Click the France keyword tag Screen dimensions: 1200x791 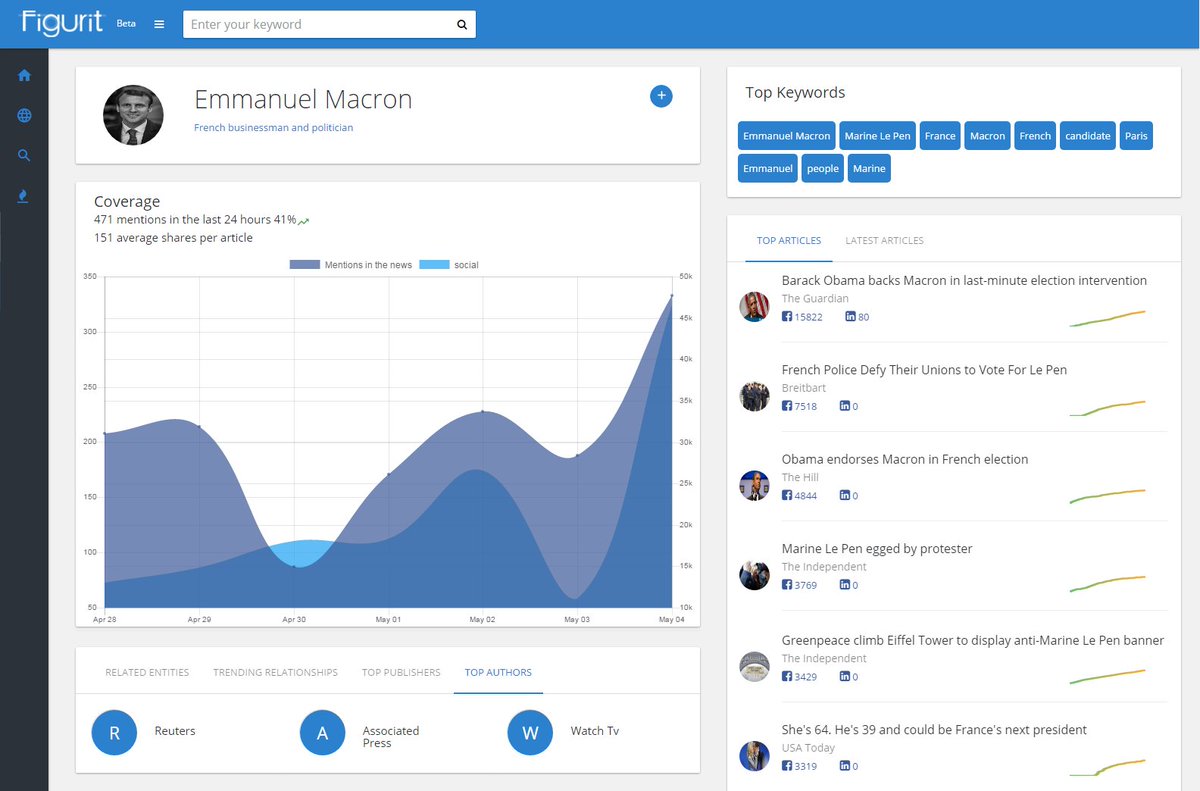[x=940, y=136]
